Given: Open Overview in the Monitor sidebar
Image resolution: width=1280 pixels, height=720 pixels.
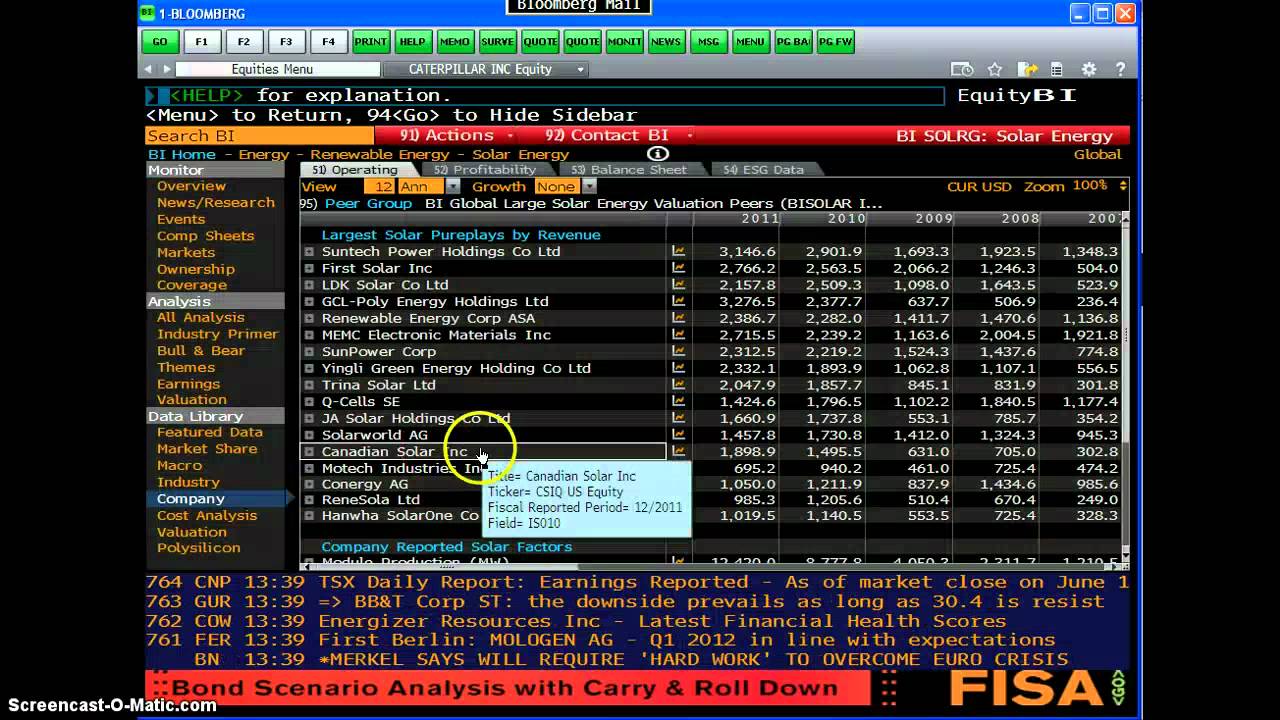Looking at the screenshot, I should [x=191, y=186].
